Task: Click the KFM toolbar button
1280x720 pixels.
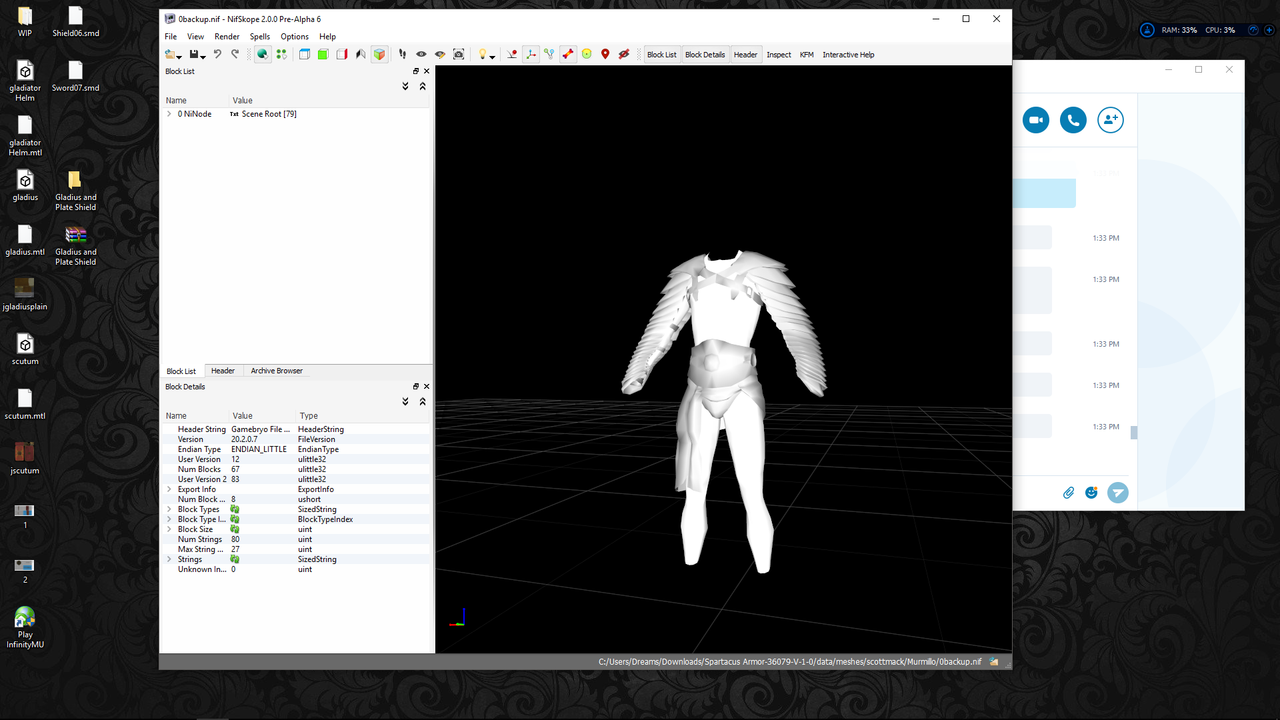Action: pyautogui.click(x=807, y=55)
